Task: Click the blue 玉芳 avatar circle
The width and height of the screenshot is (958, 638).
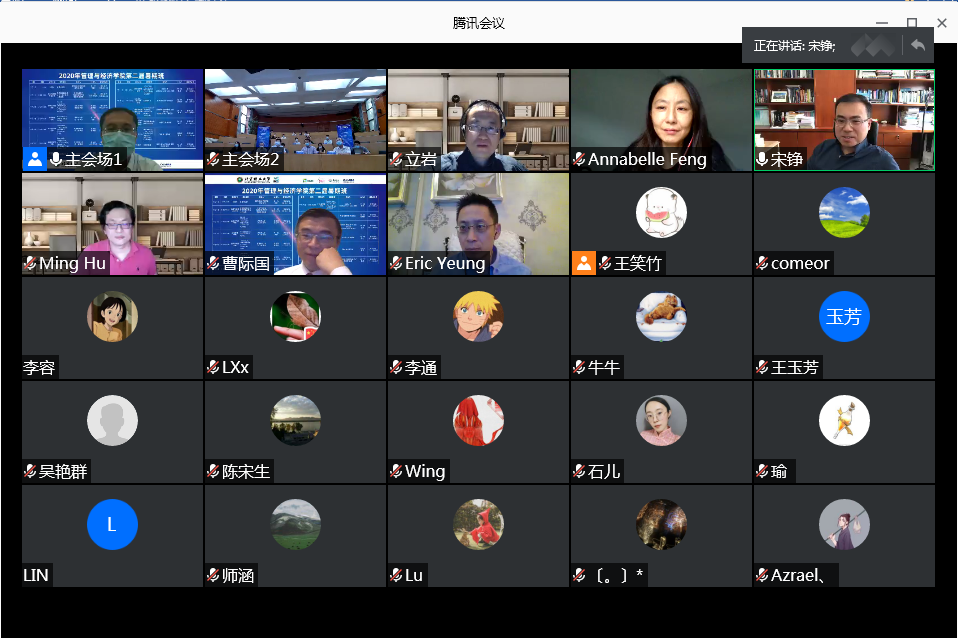Action: (843, 317)
